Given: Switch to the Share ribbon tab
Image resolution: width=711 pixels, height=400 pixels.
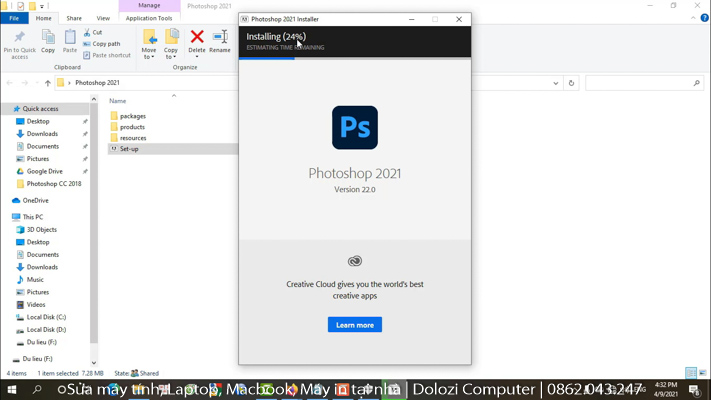Looking at the screenshot, I should click(74, 18).
